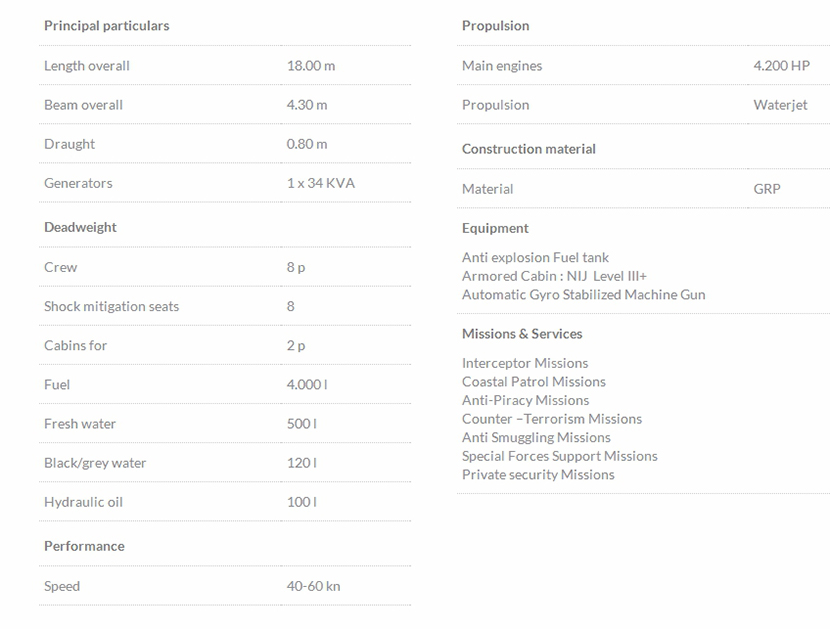Click the Armored Cabin NIJ Level III+ text

(x=554, y=276)
